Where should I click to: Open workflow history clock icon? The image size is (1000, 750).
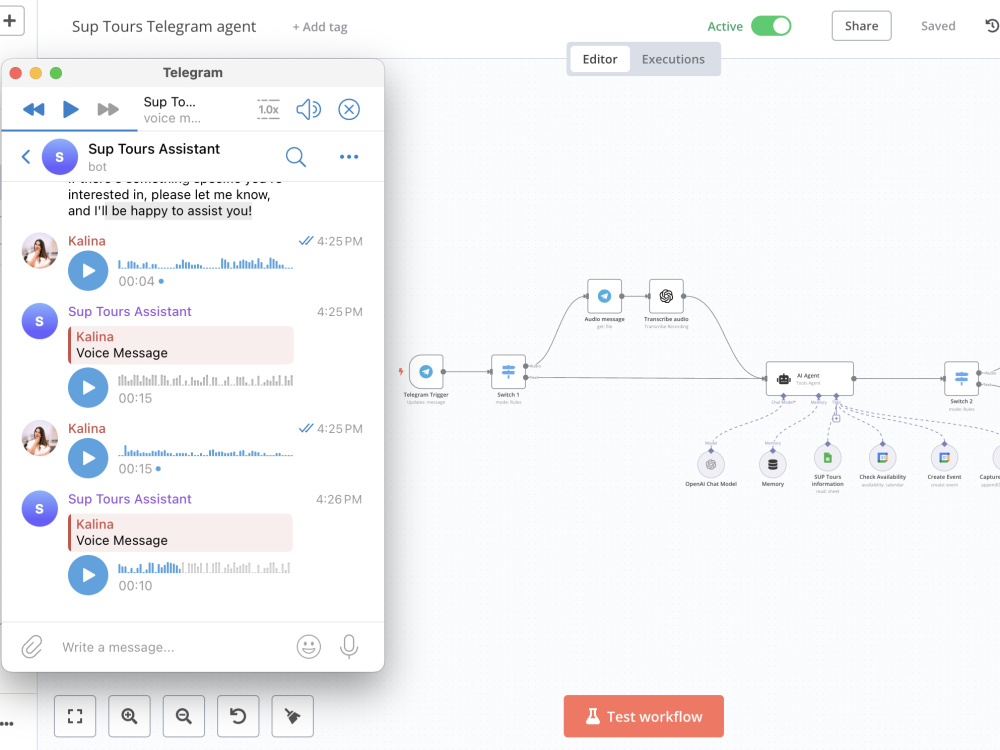tap(992, 26)
